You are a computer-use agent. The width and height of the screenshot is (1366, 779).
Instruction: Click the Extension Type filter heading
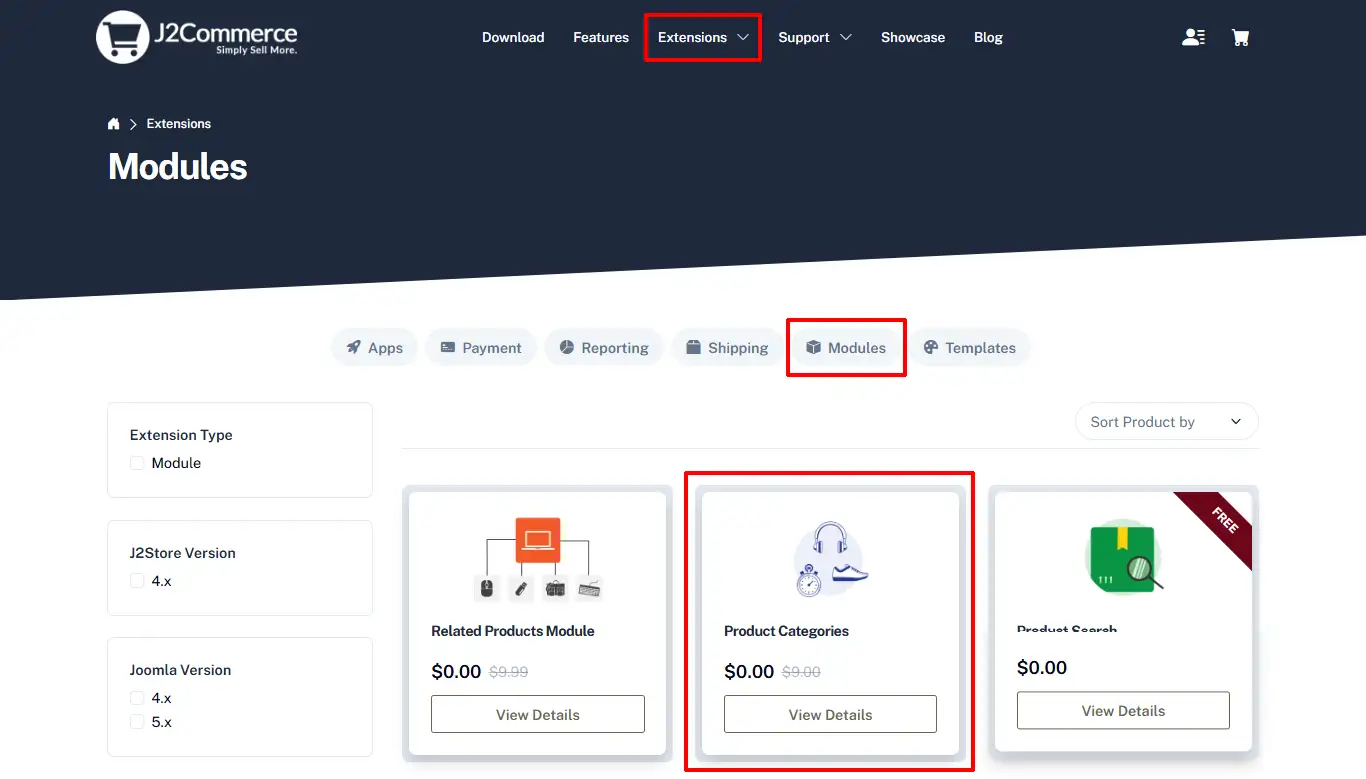[181, 435]
